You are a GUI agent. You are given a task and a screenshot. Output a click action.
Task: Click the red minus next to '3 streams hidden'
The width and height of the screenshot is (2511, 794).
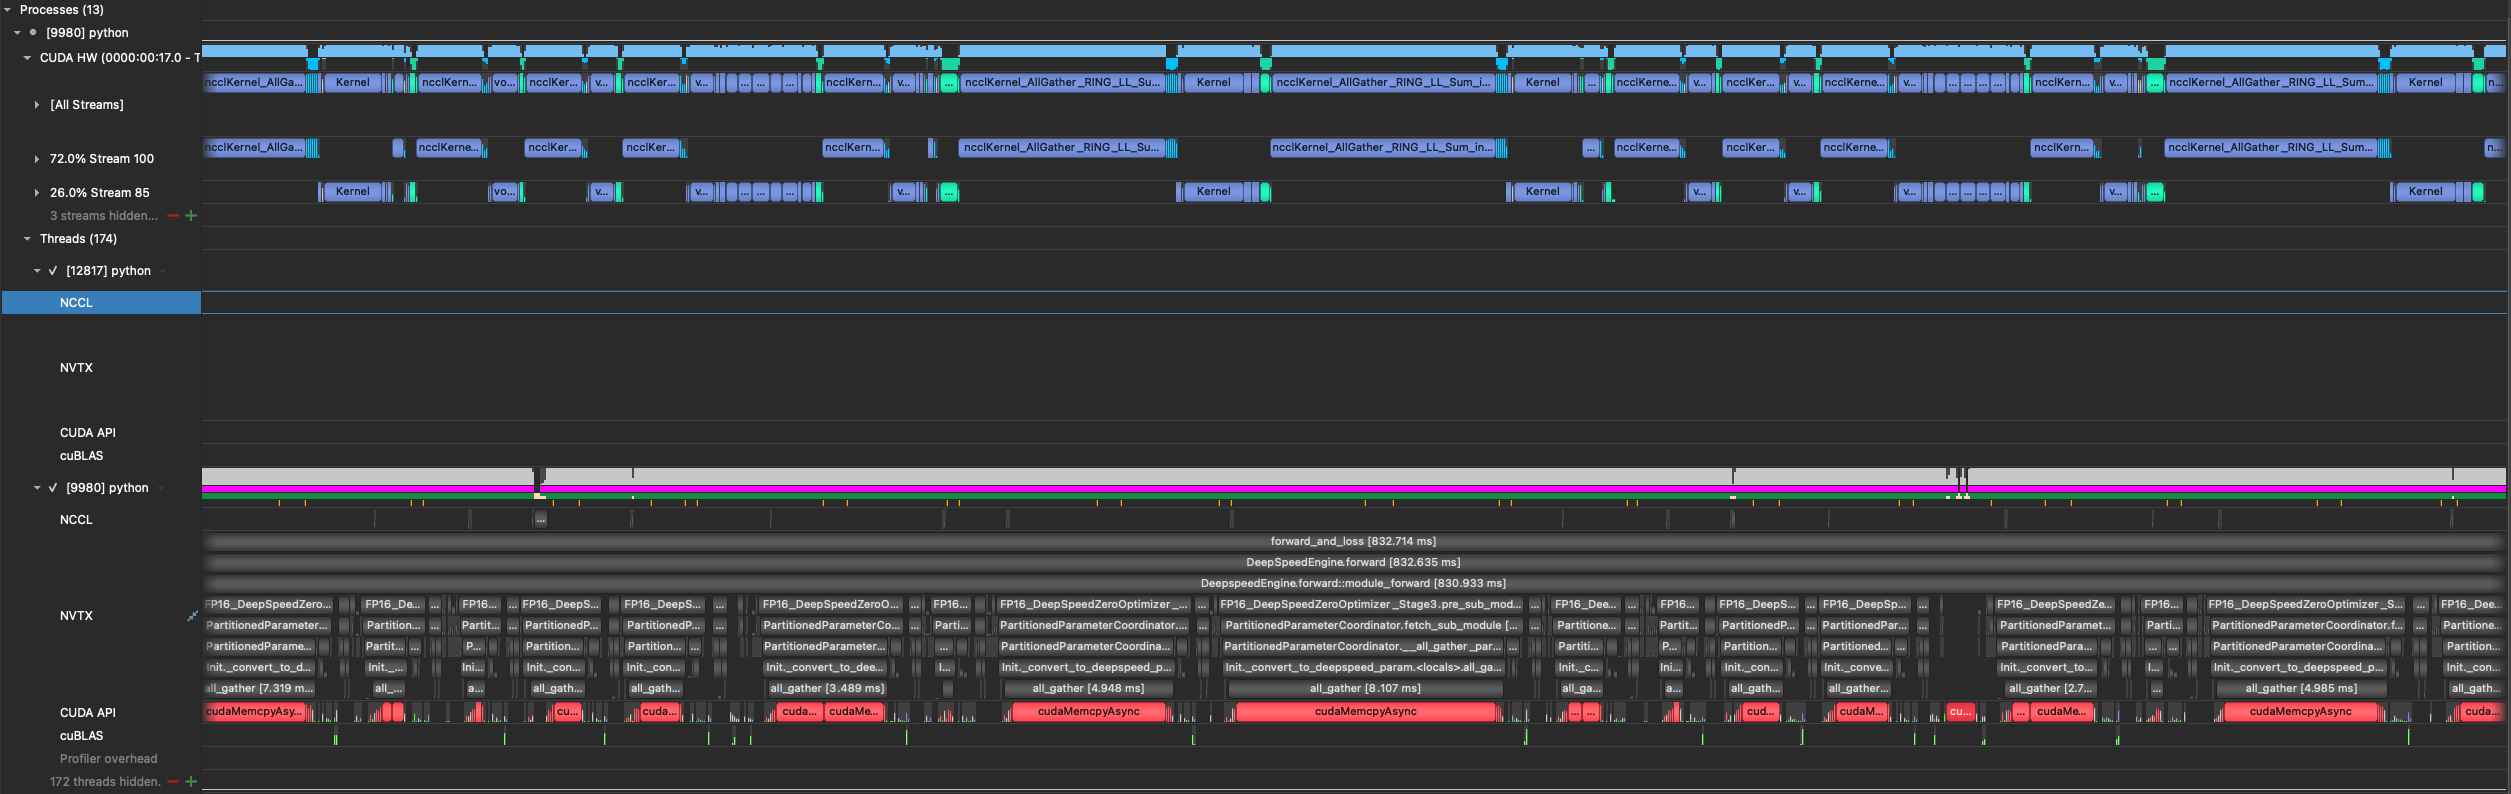pyautogui.click(x=173, y=216)
